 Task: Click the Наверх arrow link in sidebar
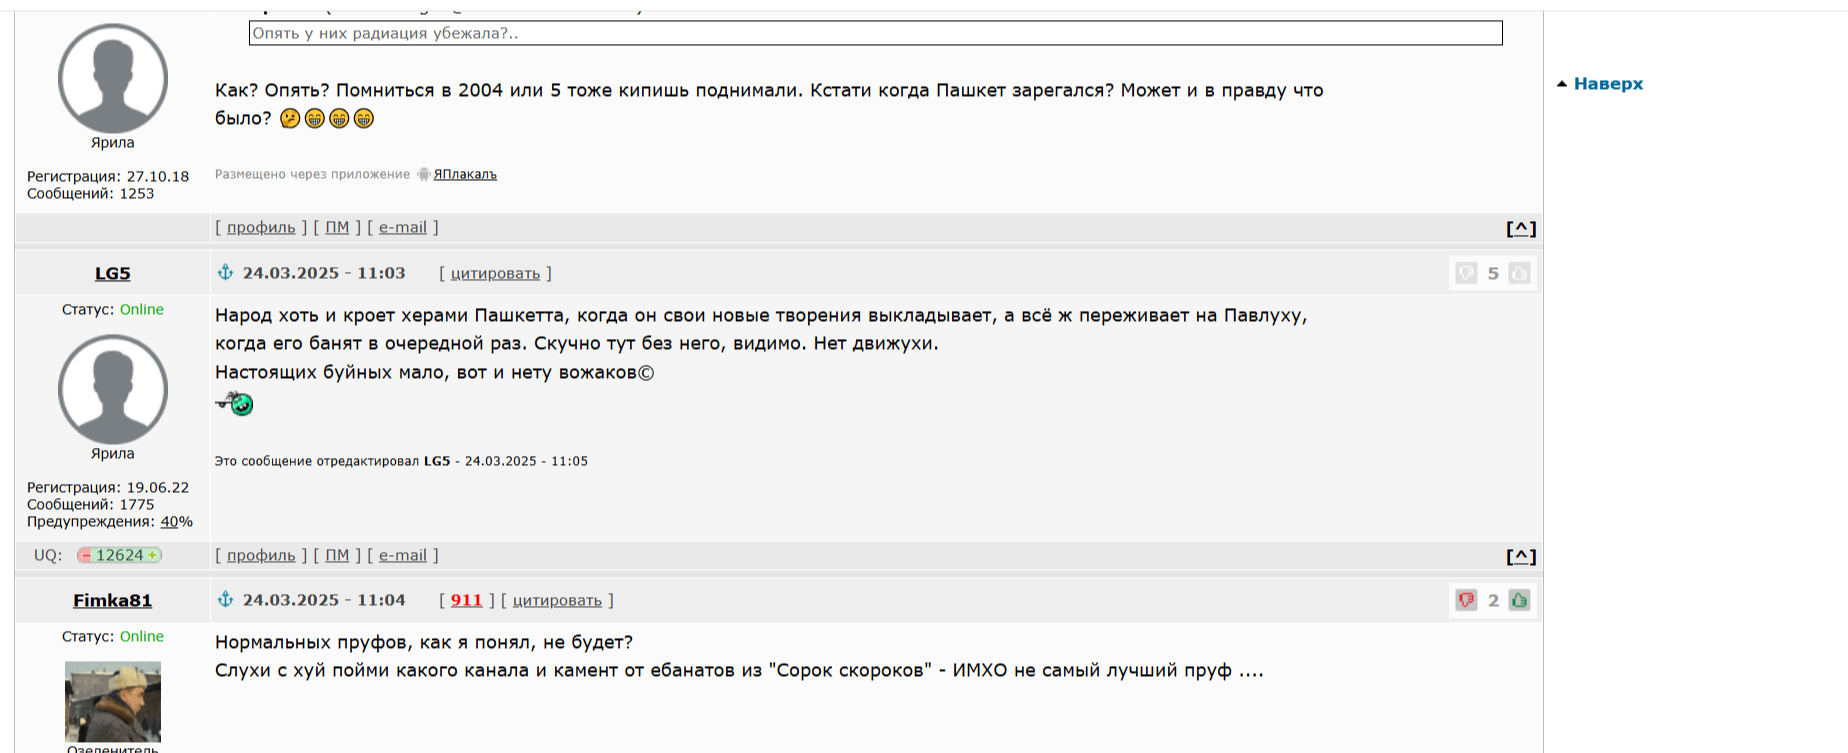point(1600,84)
